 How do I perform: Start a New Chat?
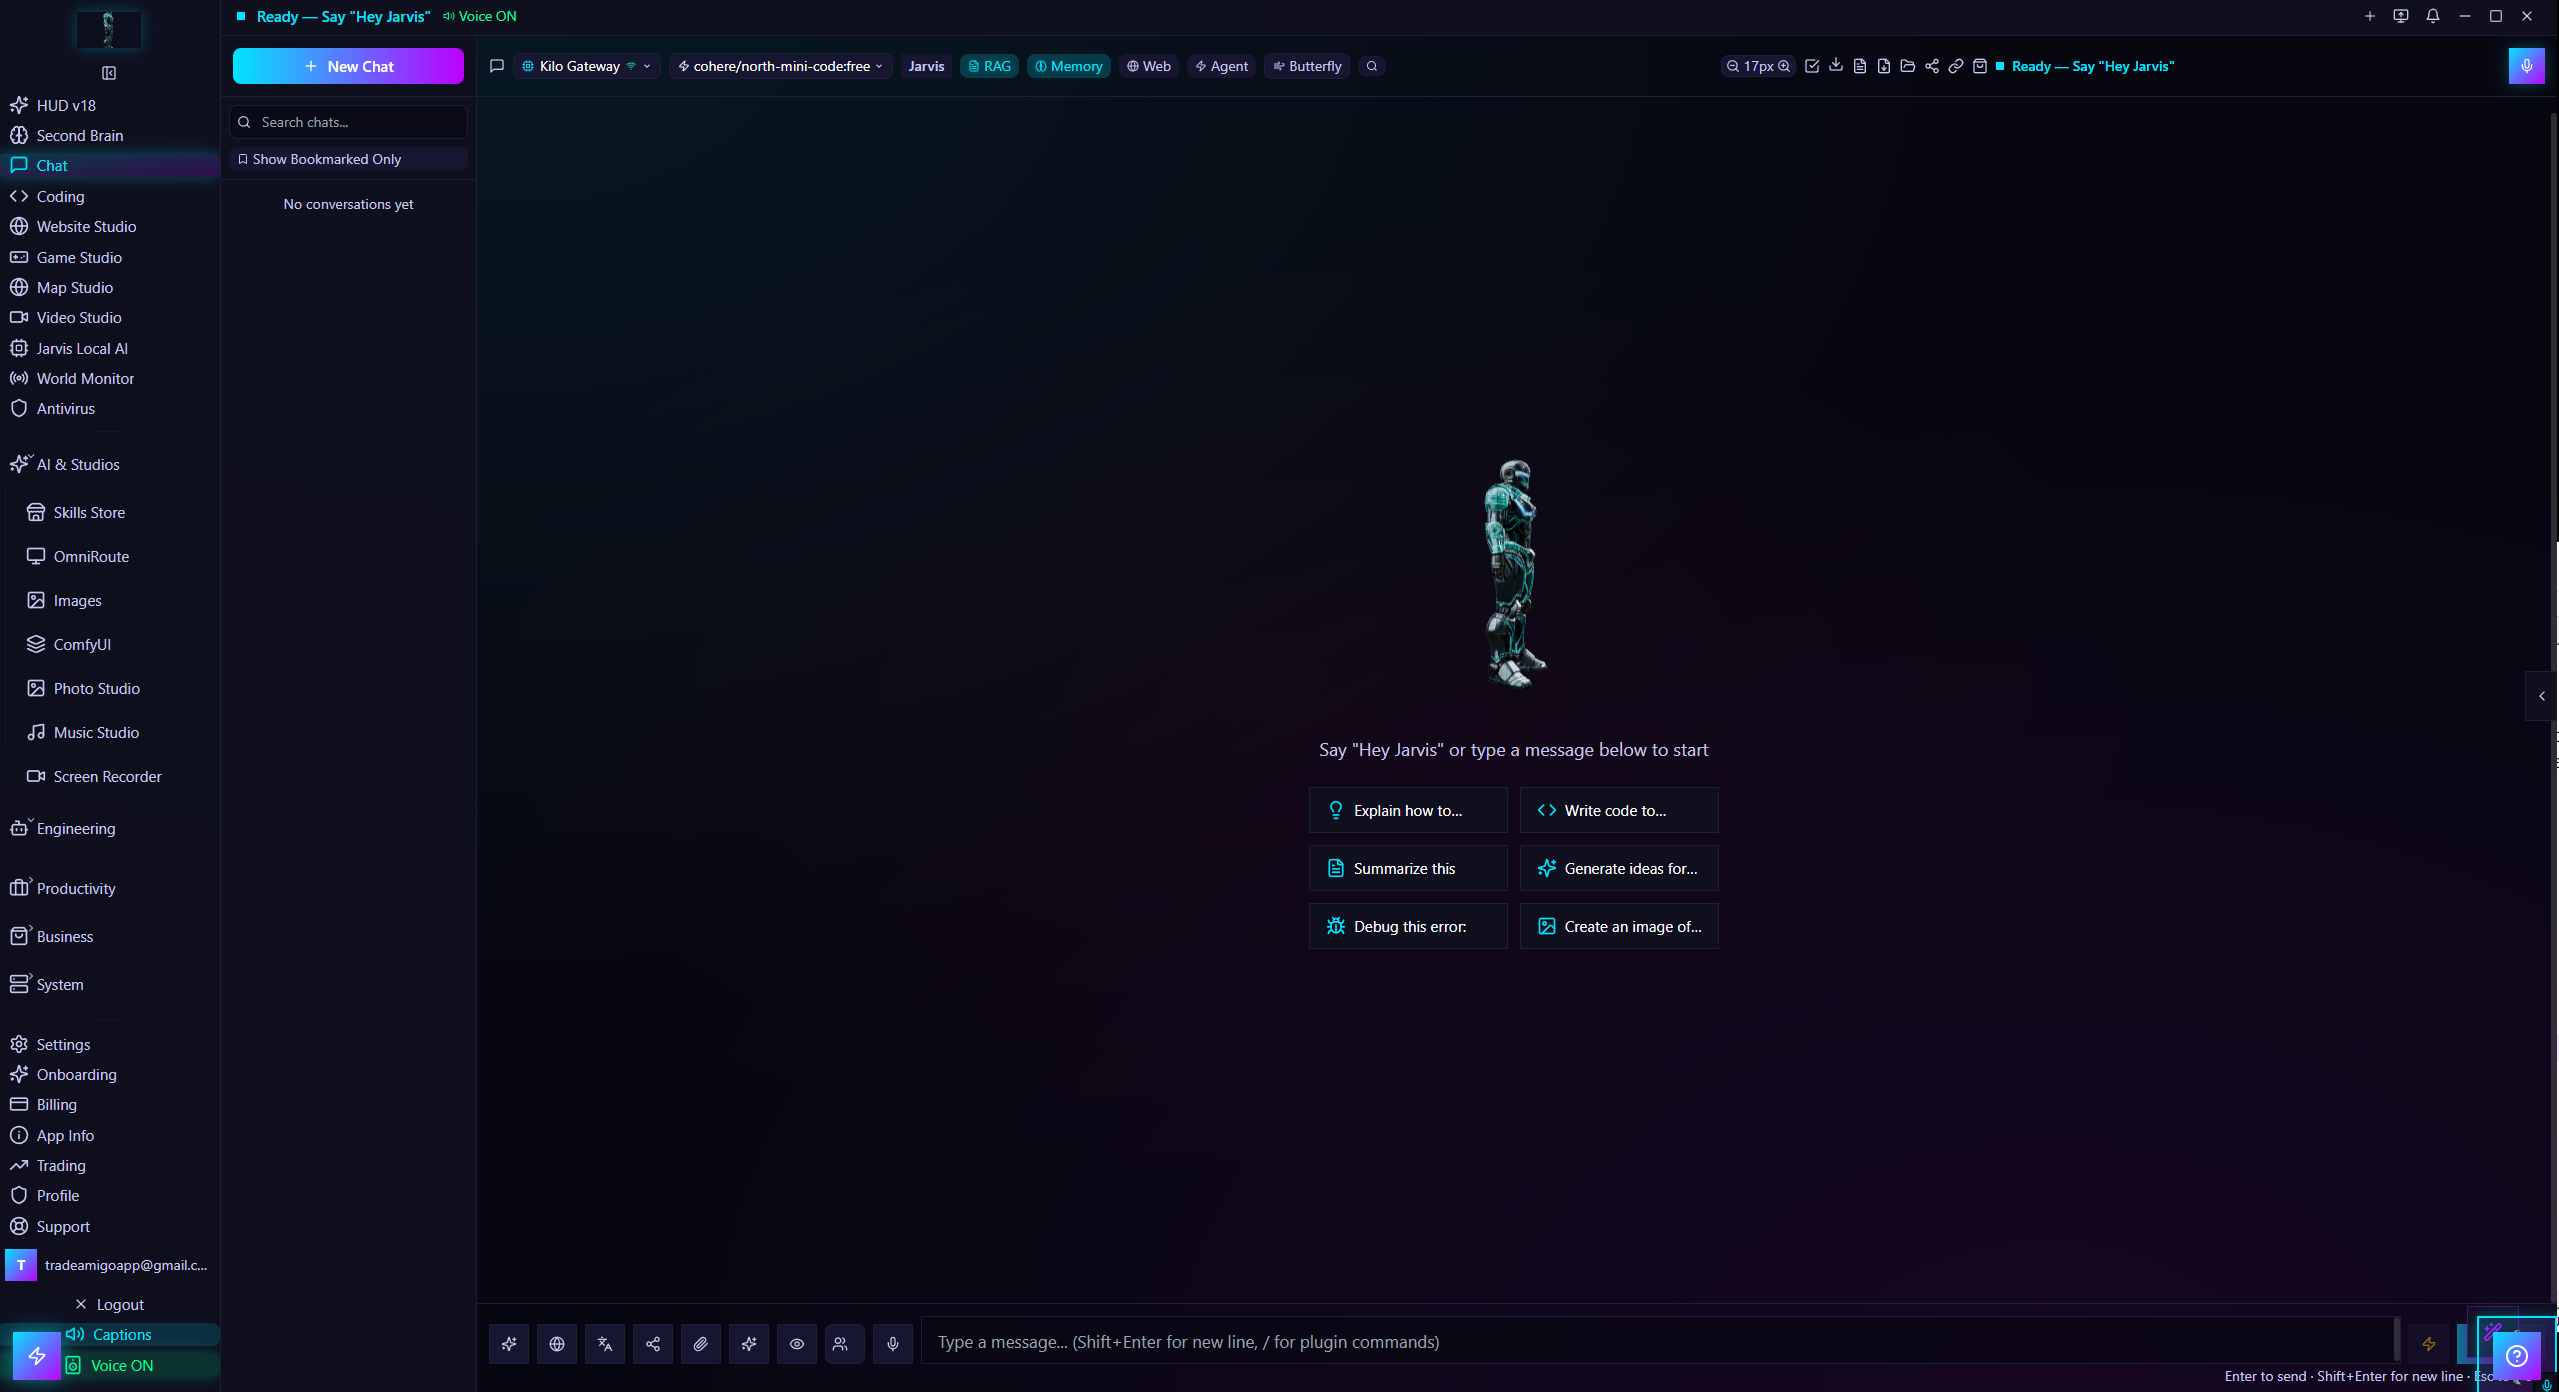coord(348,66)
